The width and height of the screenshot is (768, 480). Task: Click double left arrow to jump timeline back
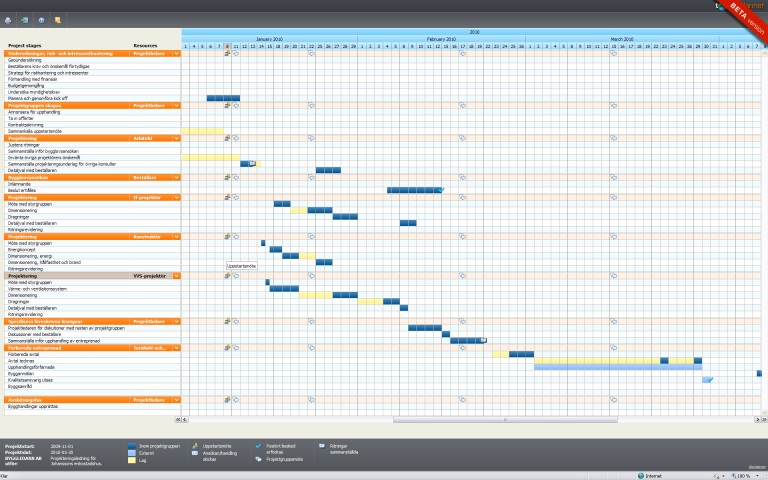point(178,419)
